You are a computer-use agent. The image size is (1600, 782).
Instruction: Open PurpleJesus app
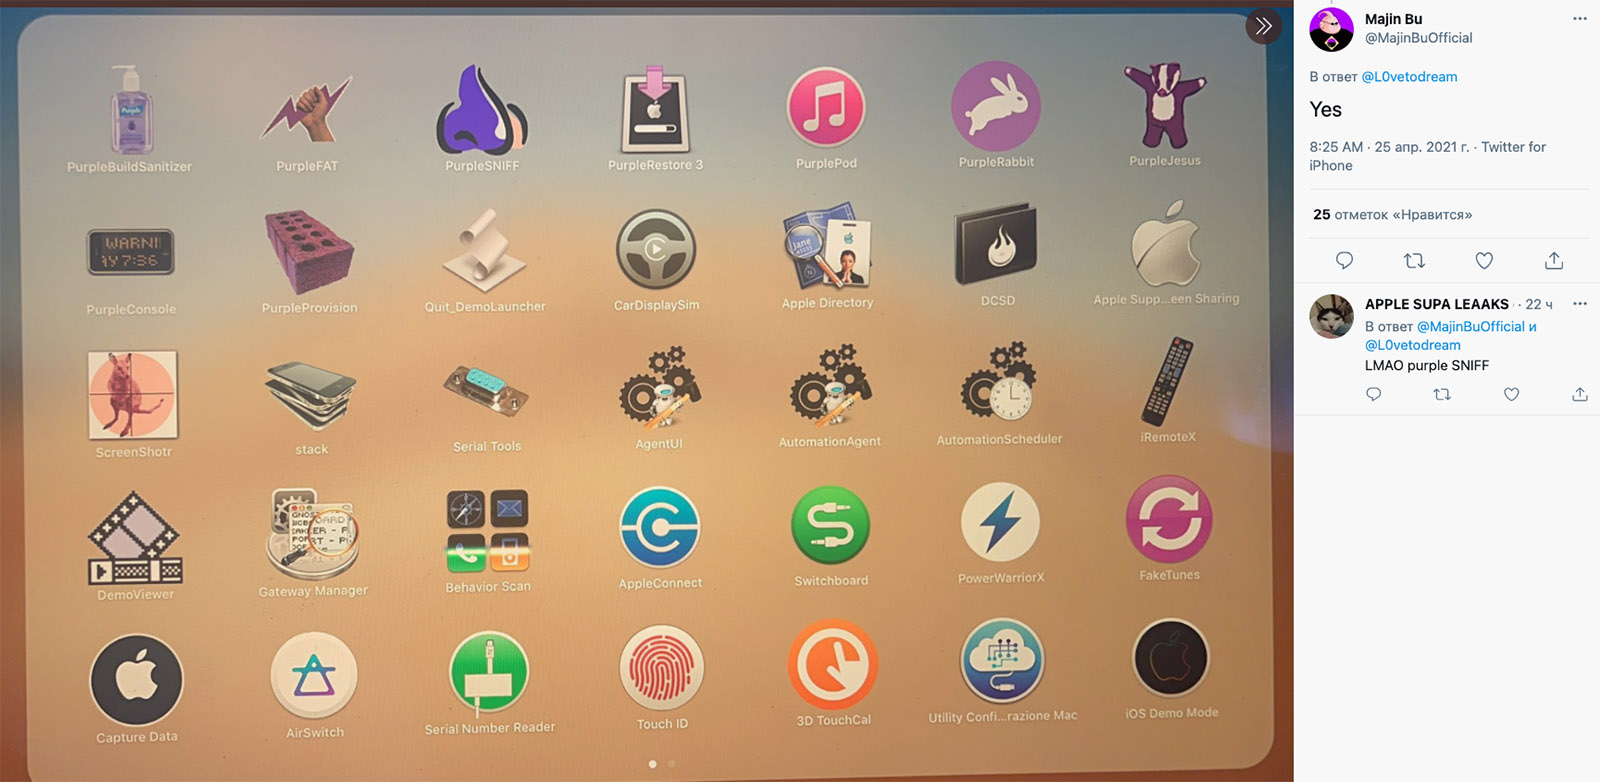1165,105
